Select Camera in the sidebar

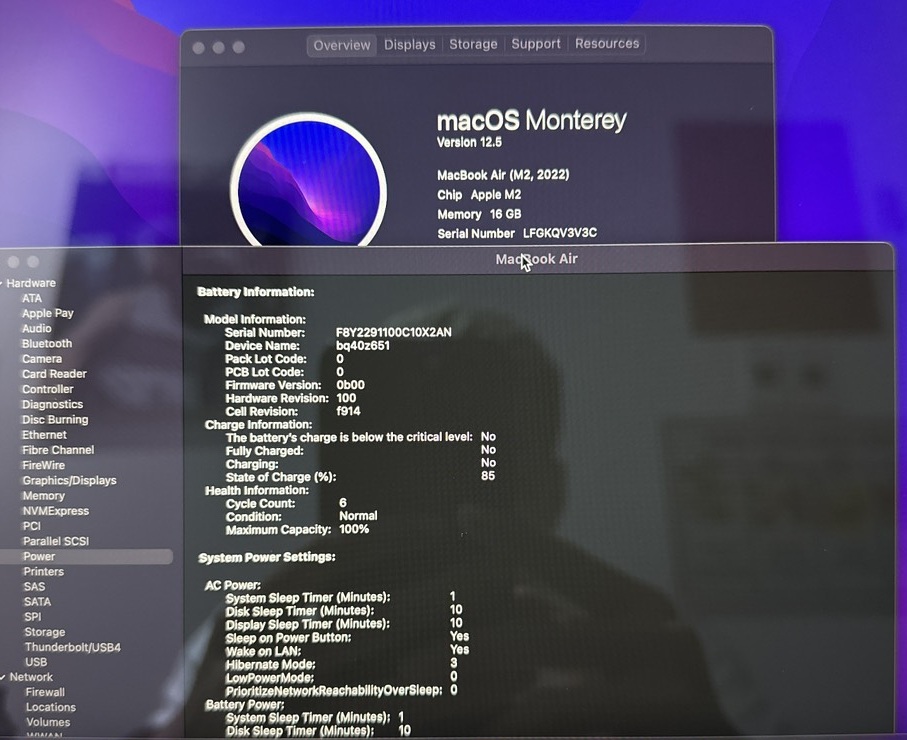42,359
